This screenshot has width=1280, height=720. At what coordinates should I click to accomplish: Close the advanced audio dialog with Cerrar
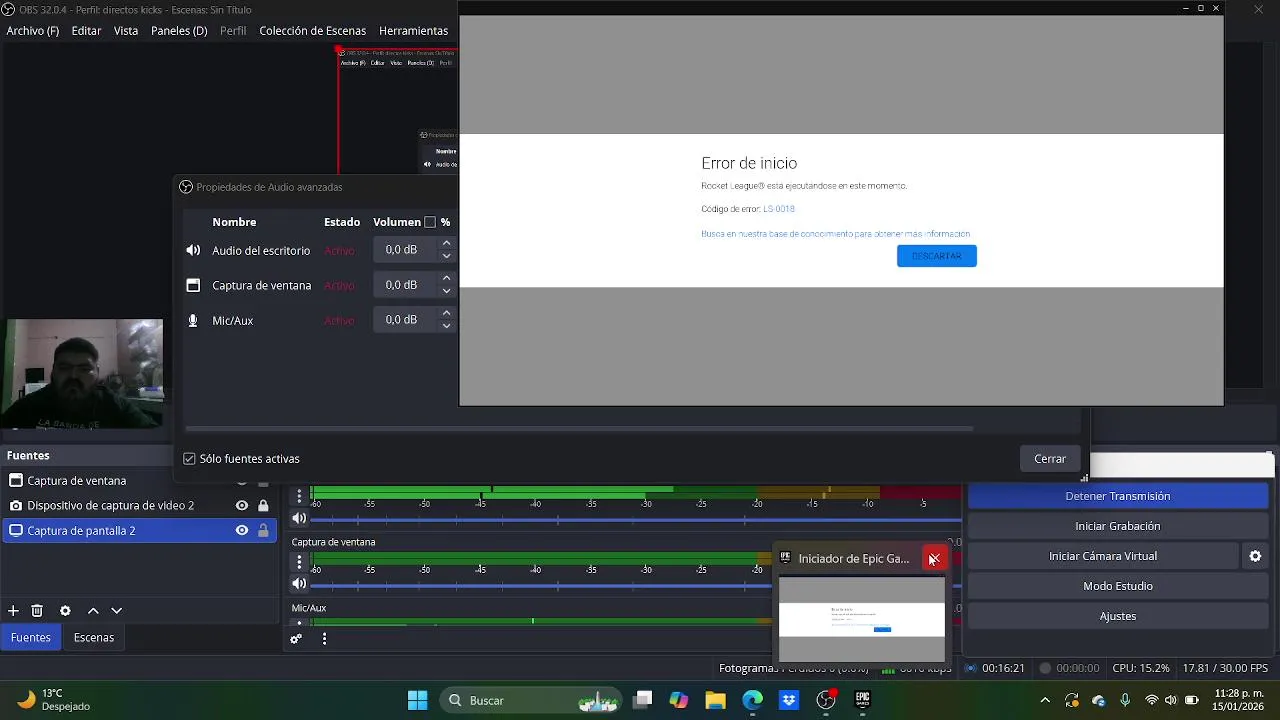point(1050,458)
